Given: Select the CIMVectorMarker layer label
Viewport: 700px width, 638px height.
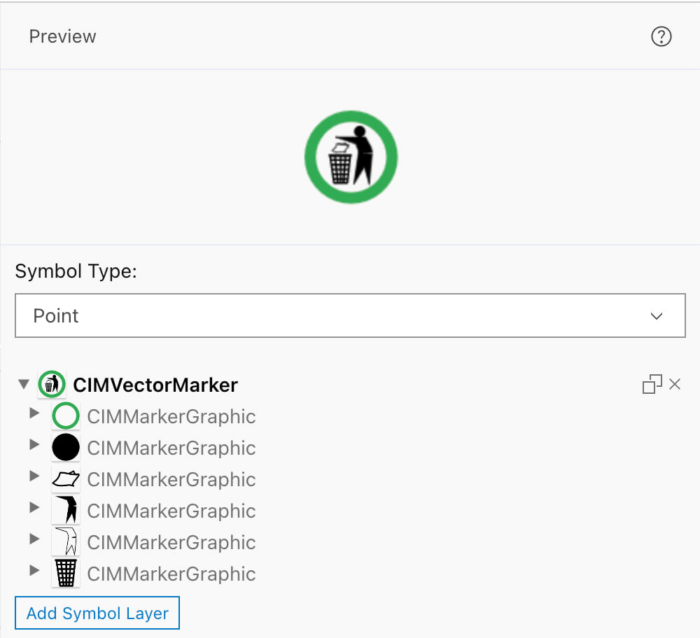Looking at the screenshot, I should tap(155, 385).
